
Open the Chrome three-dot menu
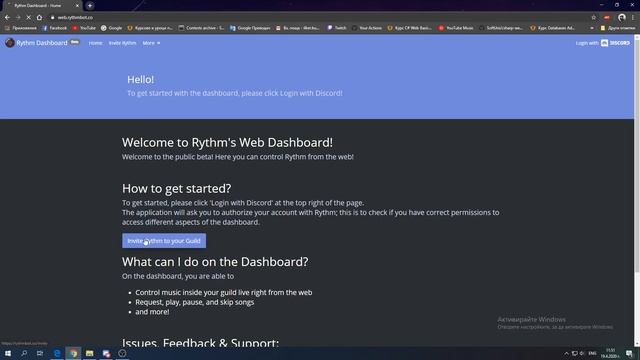[x=633, y=18]
